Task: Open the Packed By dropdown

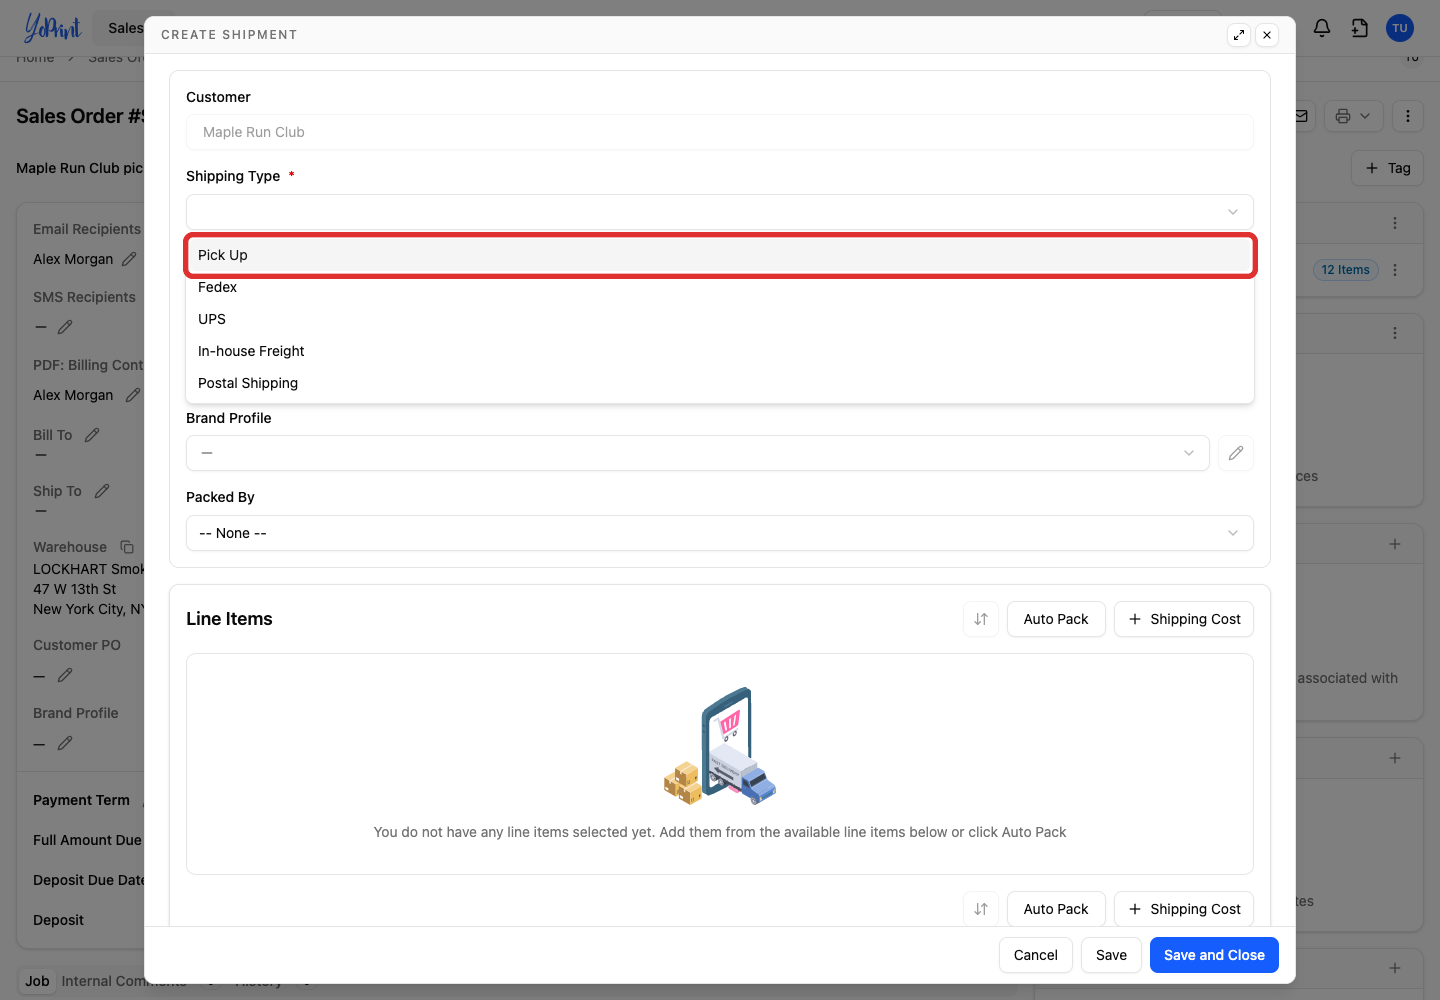Action: (720, 533)
